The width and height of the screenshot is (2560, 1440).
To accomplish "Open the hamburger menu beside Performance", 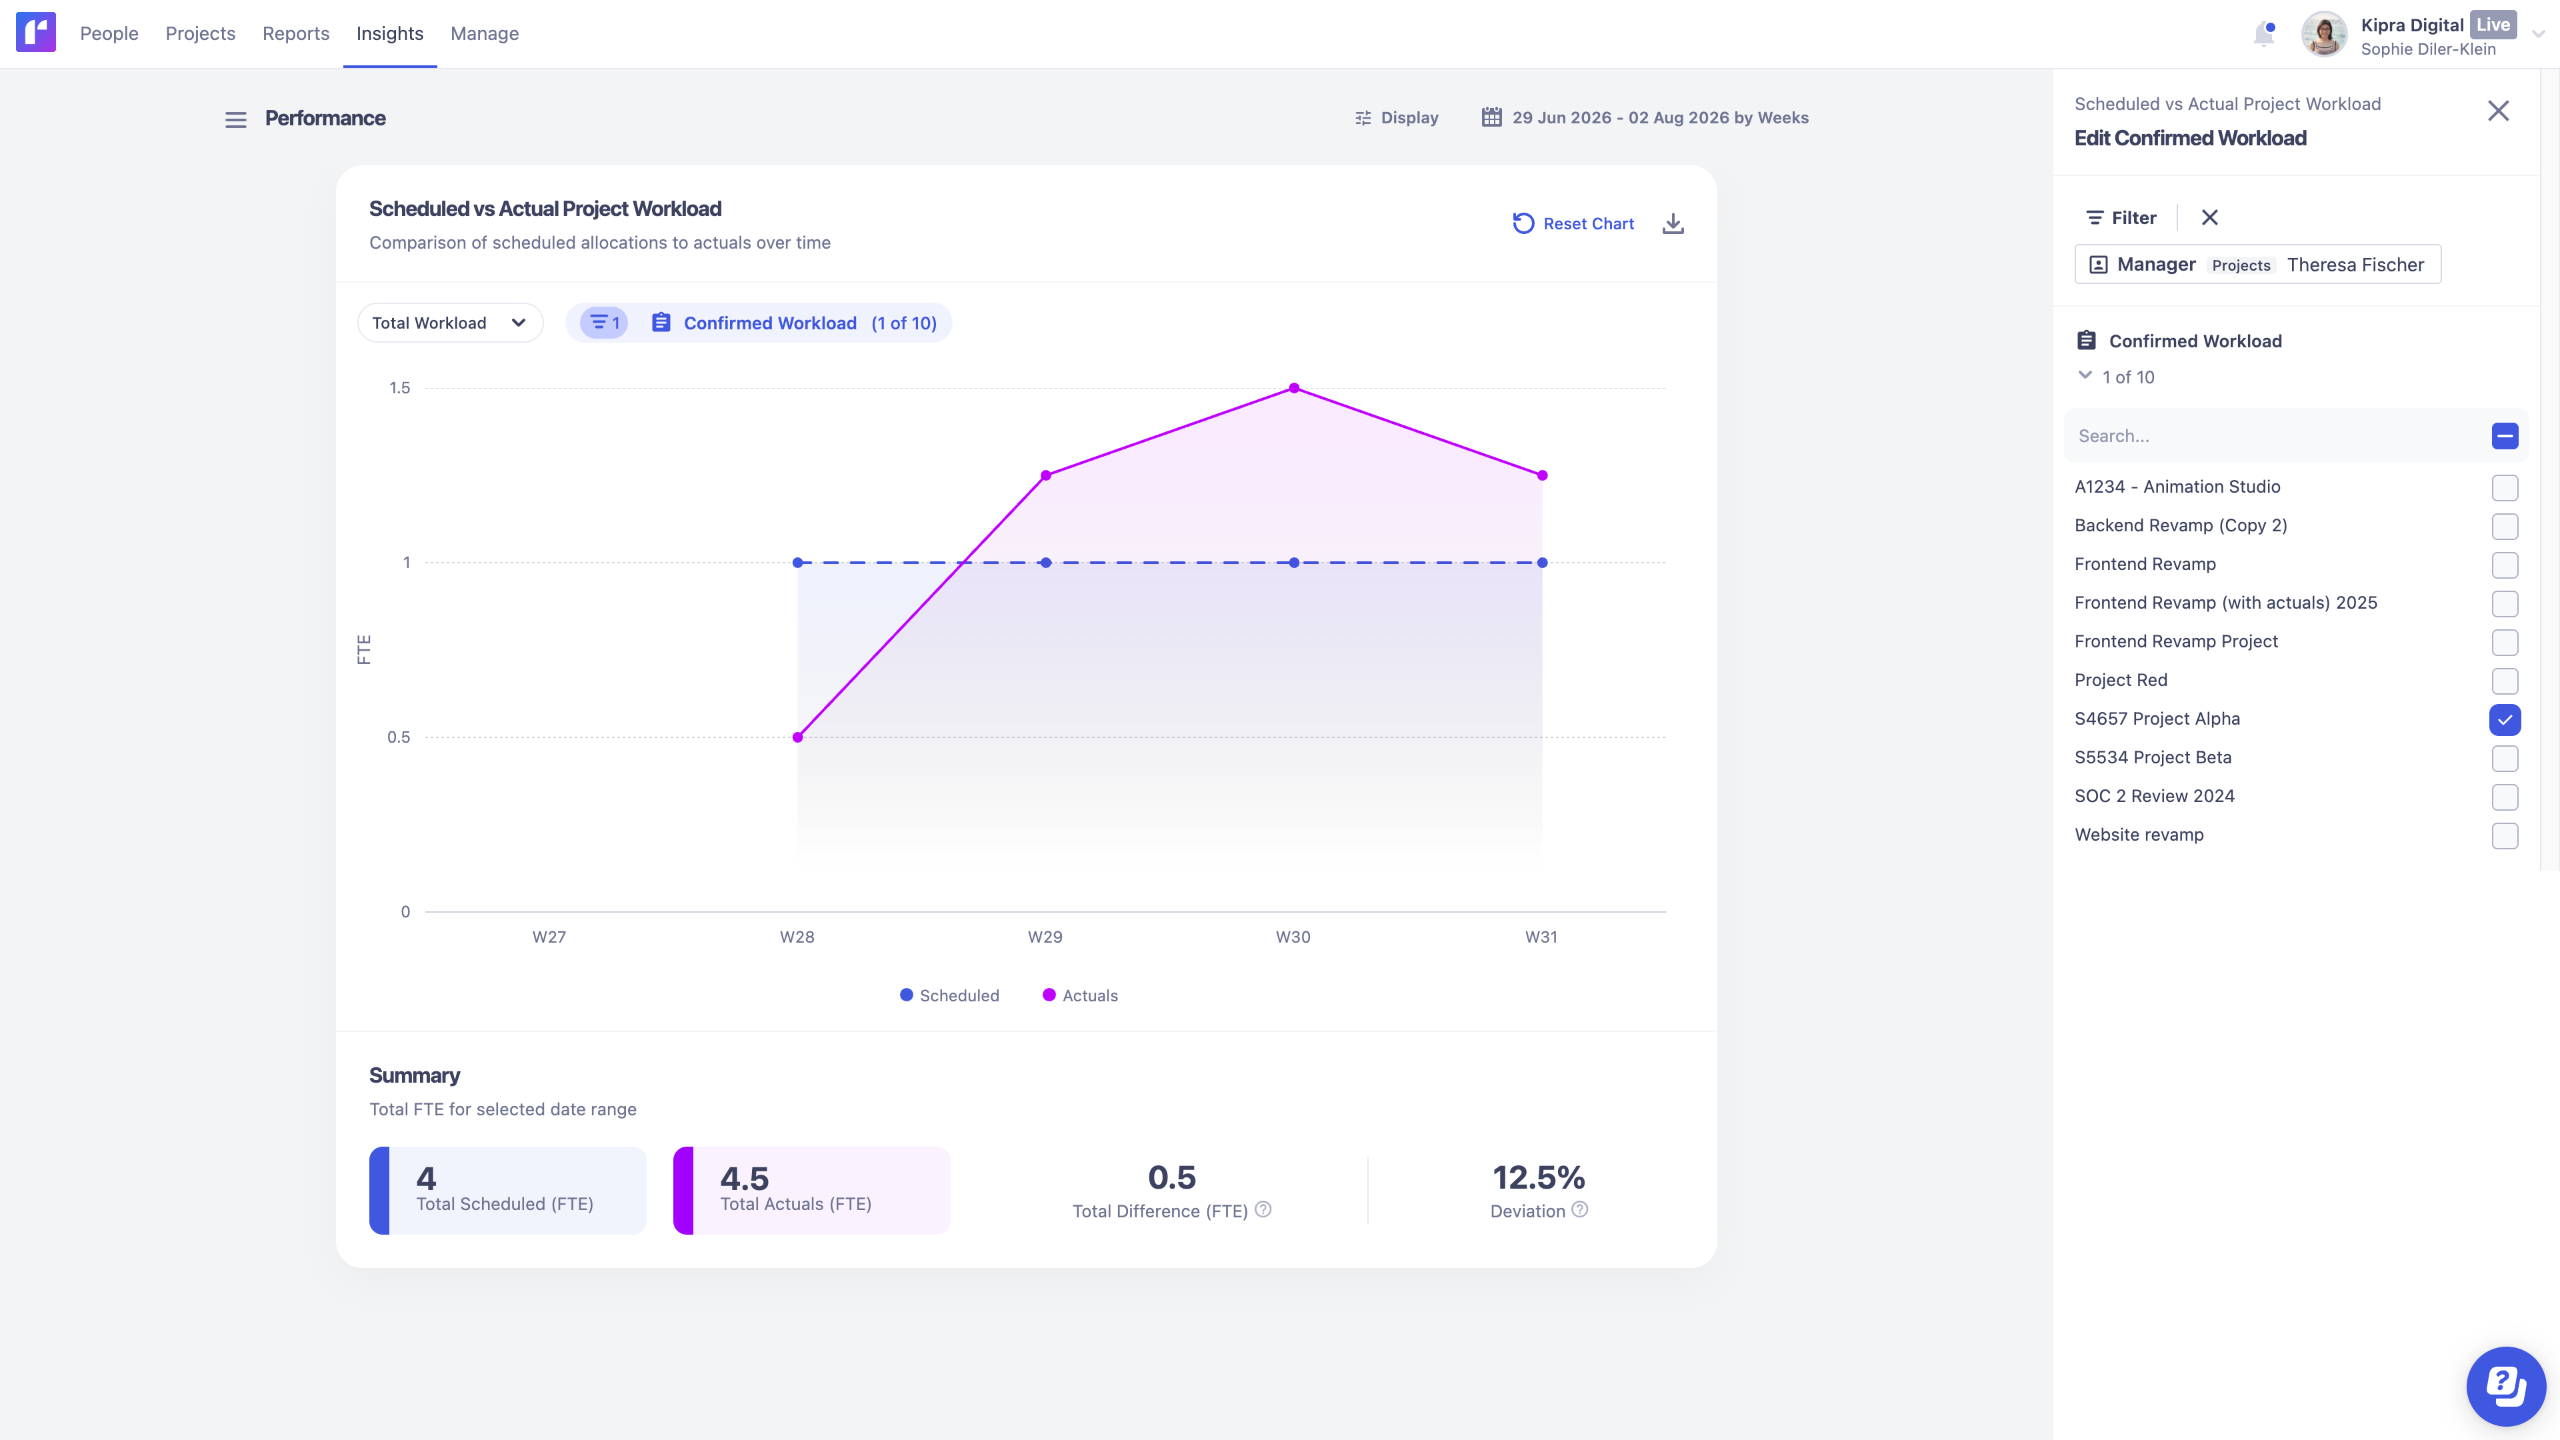I will pos(236,120).
